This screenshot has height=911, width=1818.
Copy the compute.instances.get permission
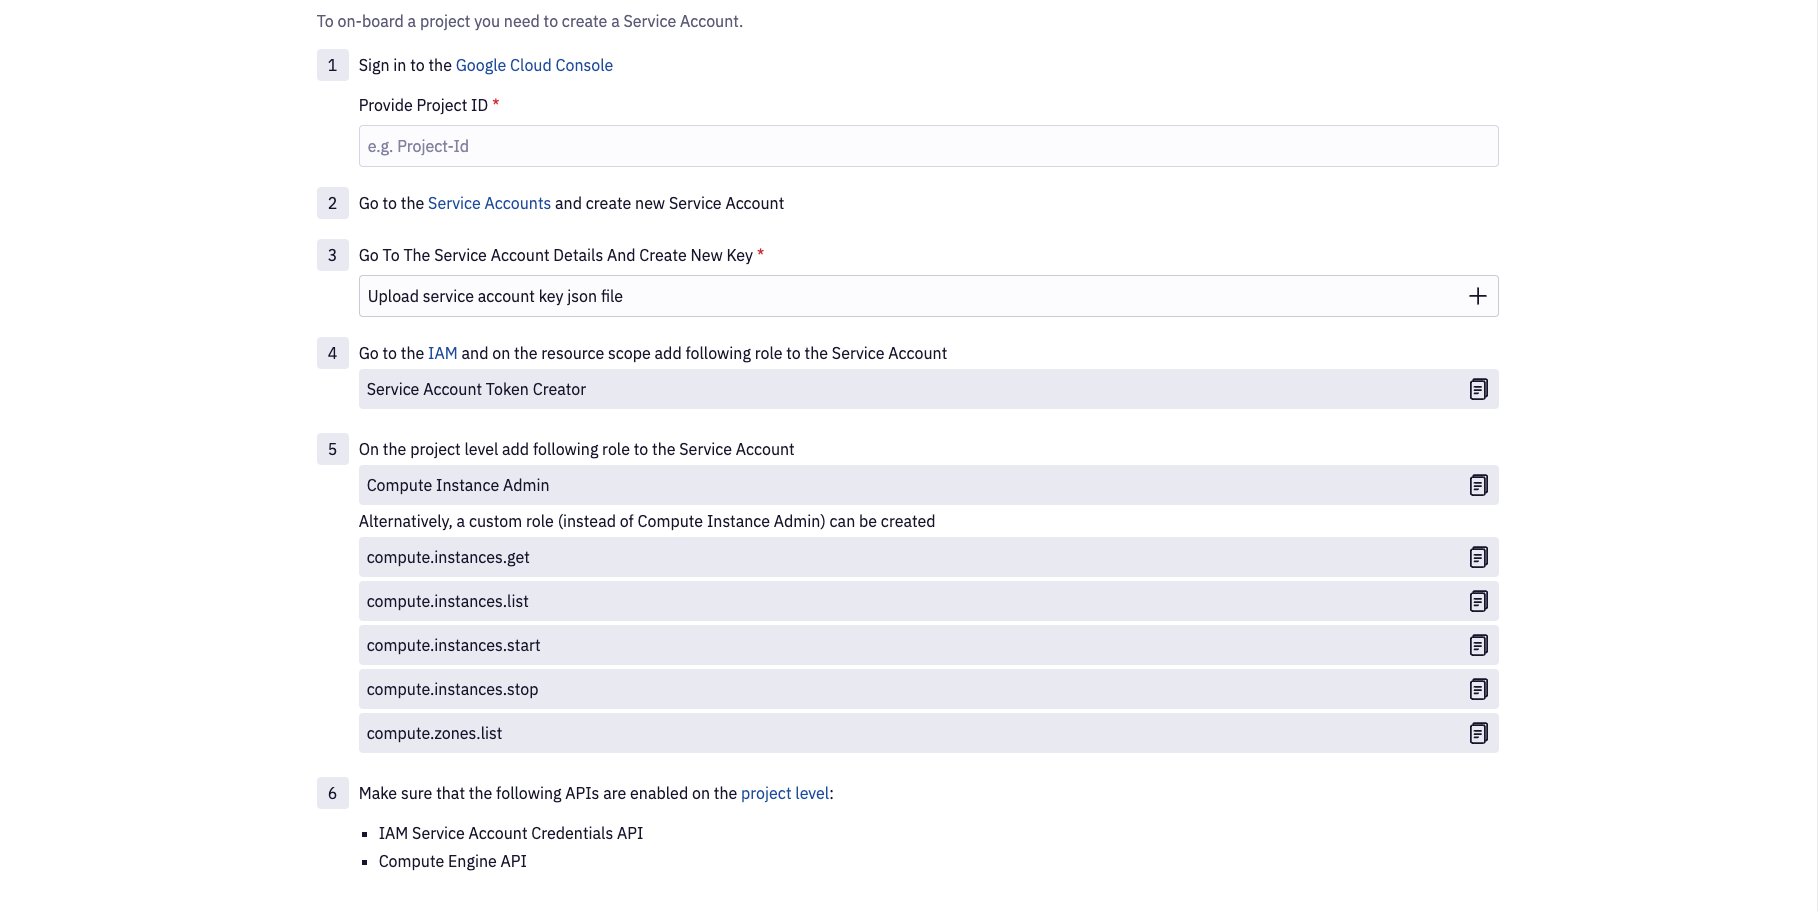point(1478,557)
